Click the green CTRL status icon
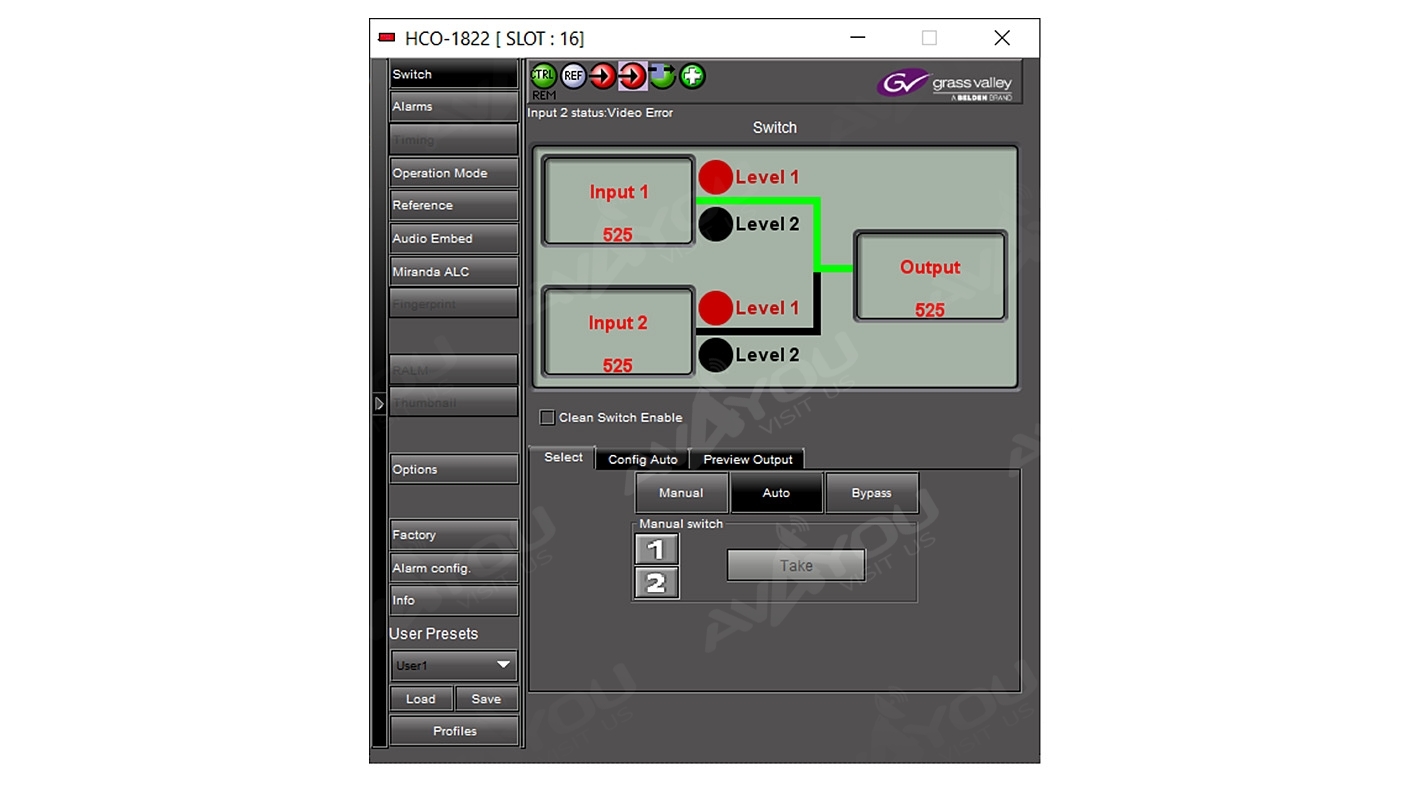The height and width of the screenshot is (800, 1422). click(x=543, y=76)
